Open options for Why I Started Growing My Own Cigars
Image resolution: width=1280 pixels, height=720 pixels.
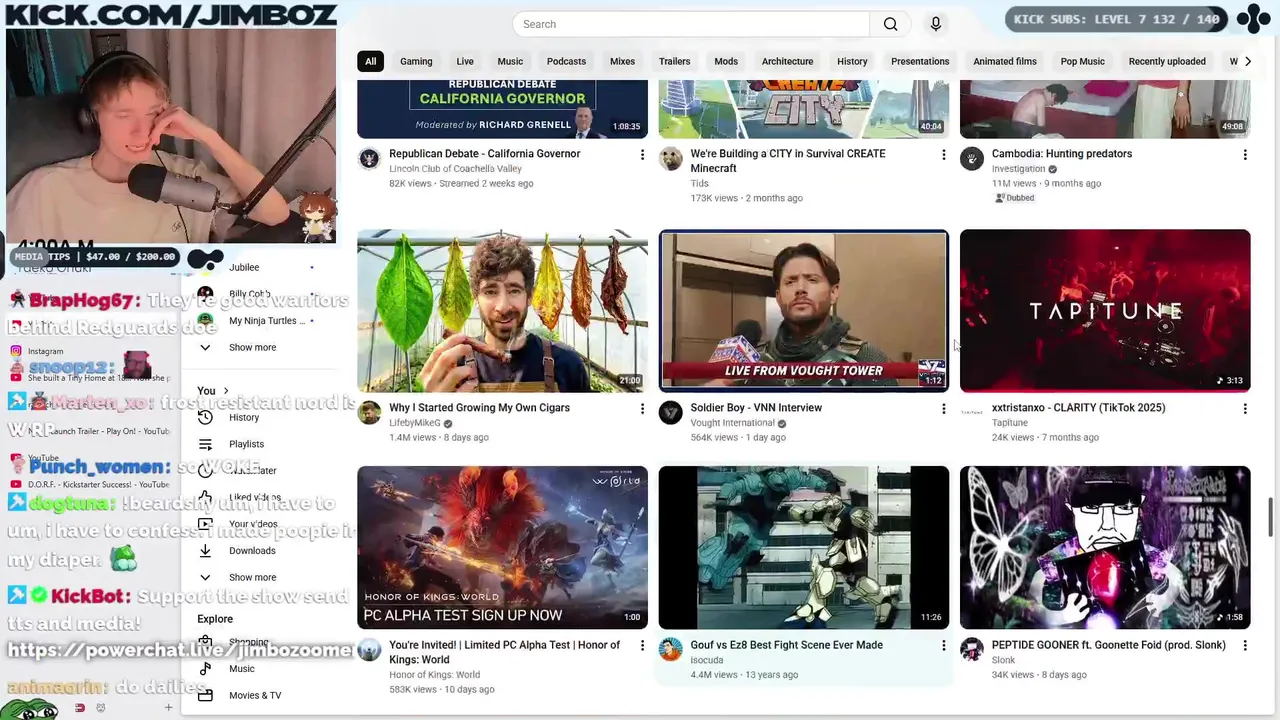pyautogui.click(x=642, y=409)
